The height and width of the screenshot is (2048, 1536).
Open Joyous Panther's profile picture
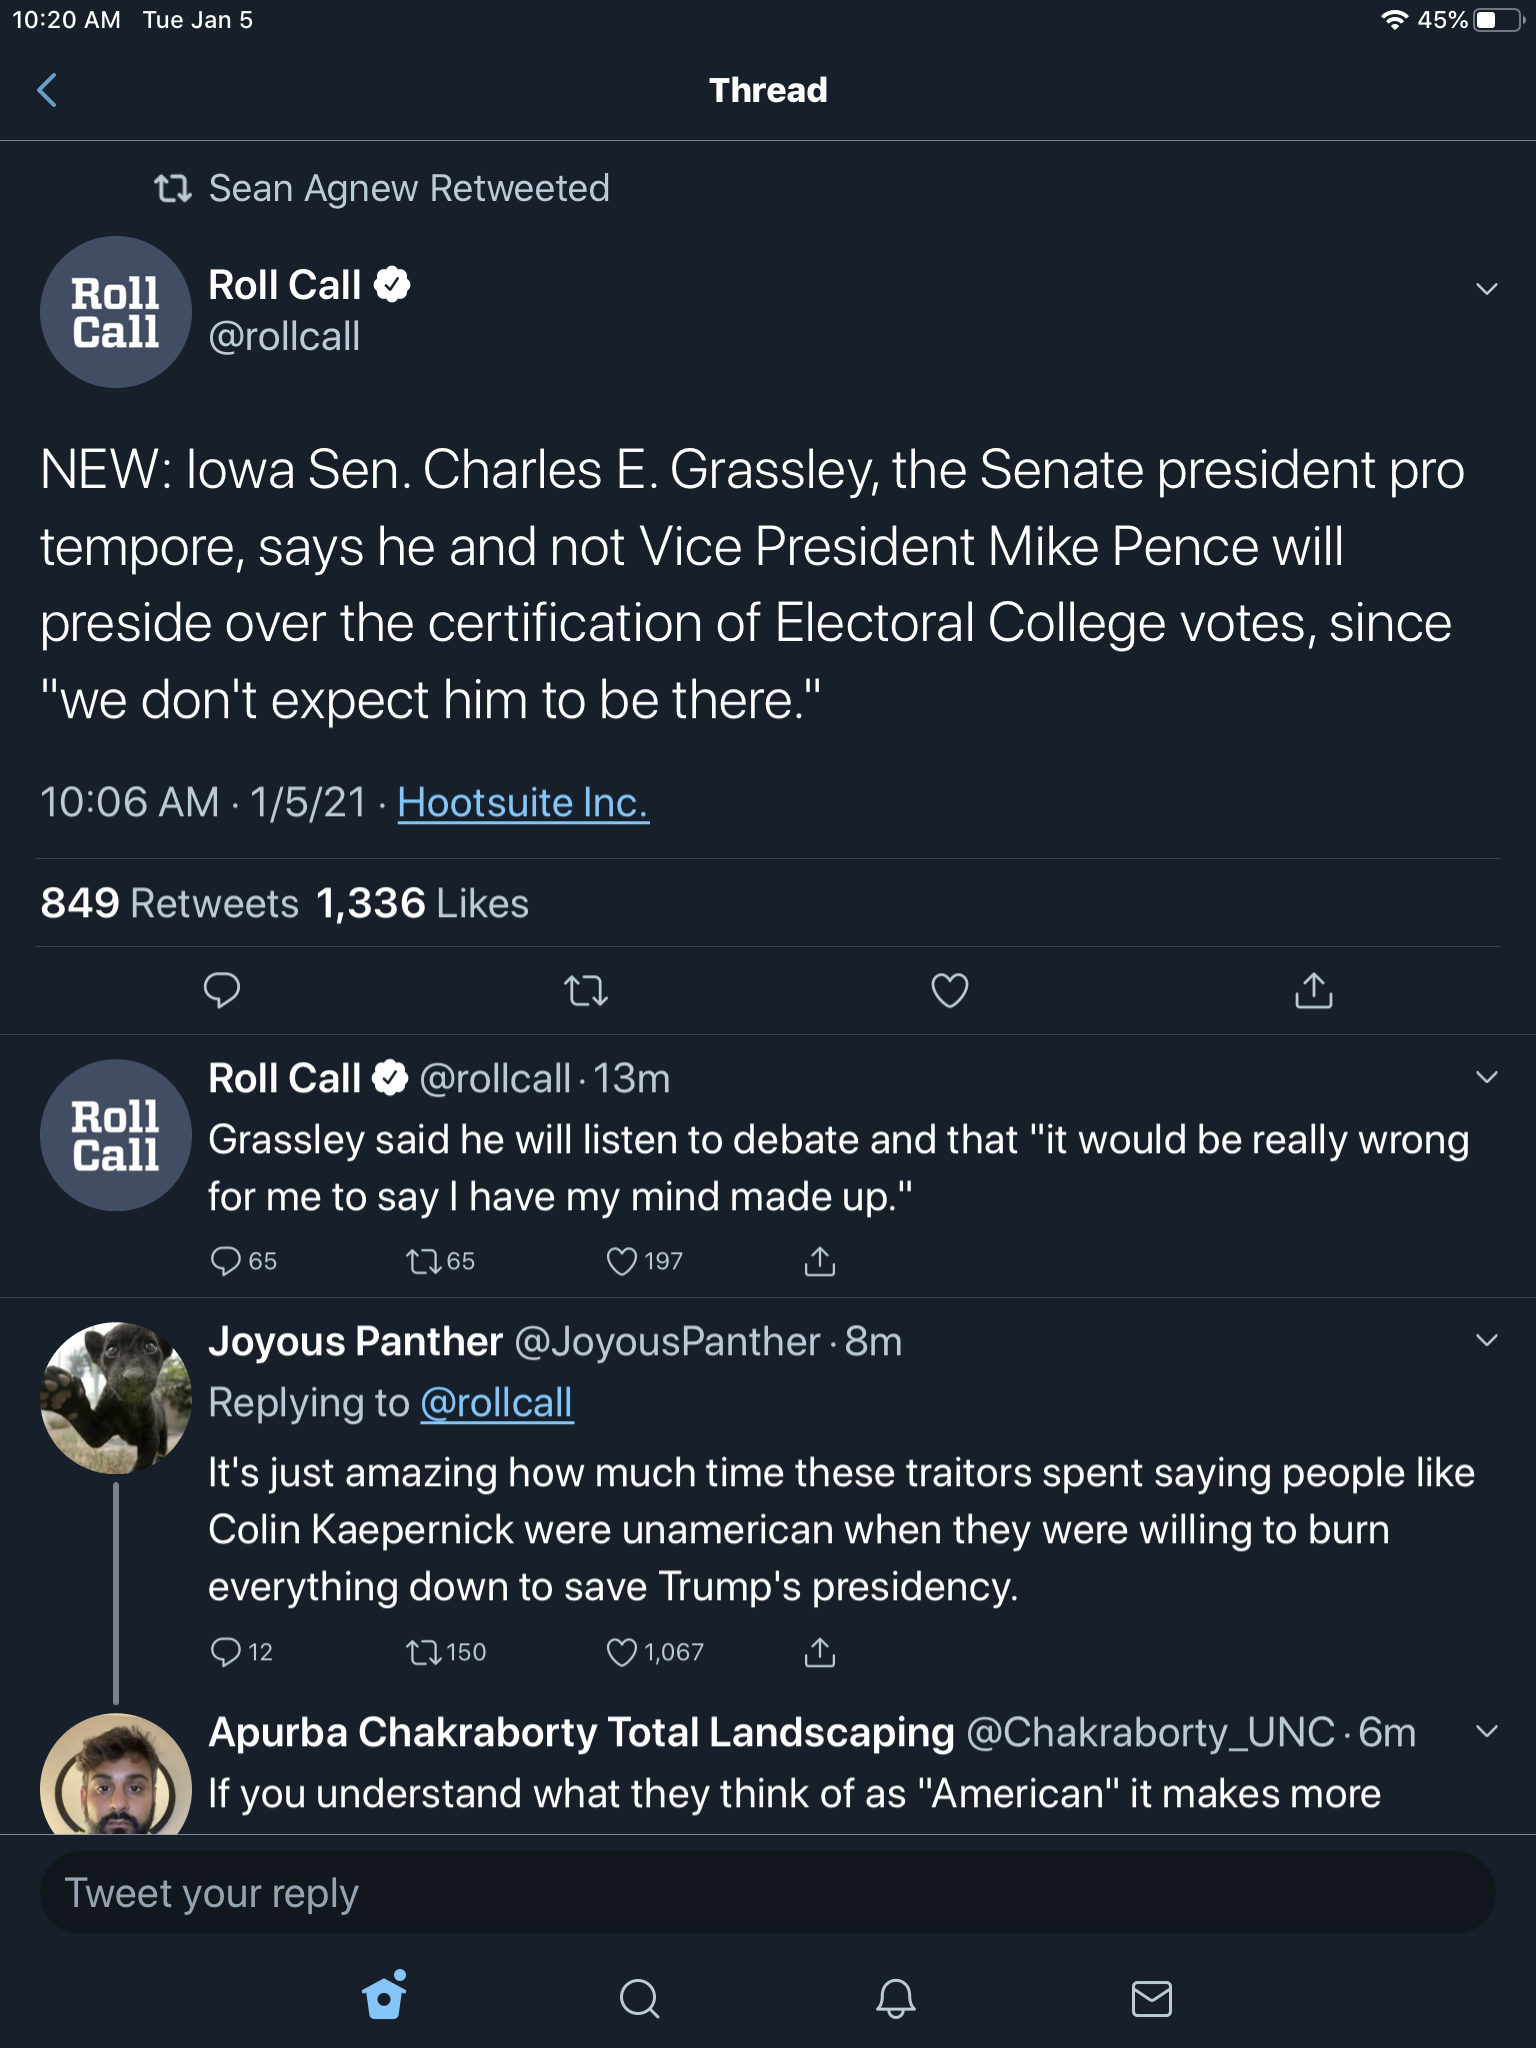[116, 1398]
